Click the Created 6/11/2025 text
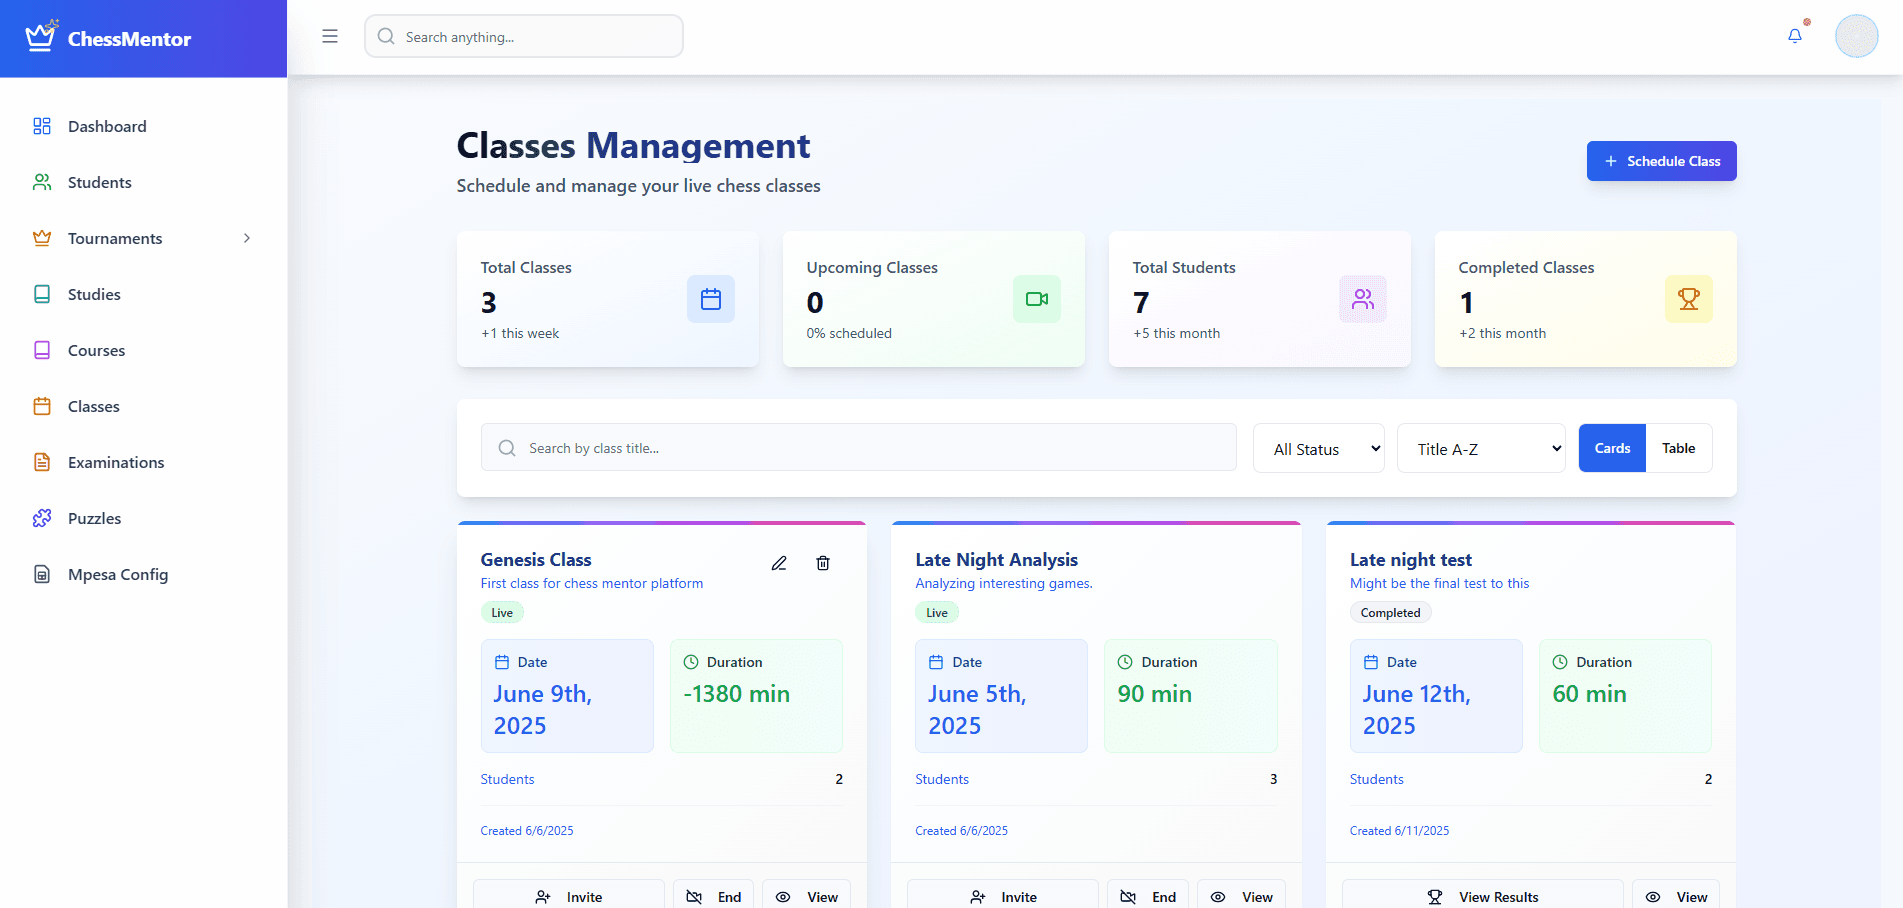This screenshot has height=908, width=1903. click(1399, 831)
